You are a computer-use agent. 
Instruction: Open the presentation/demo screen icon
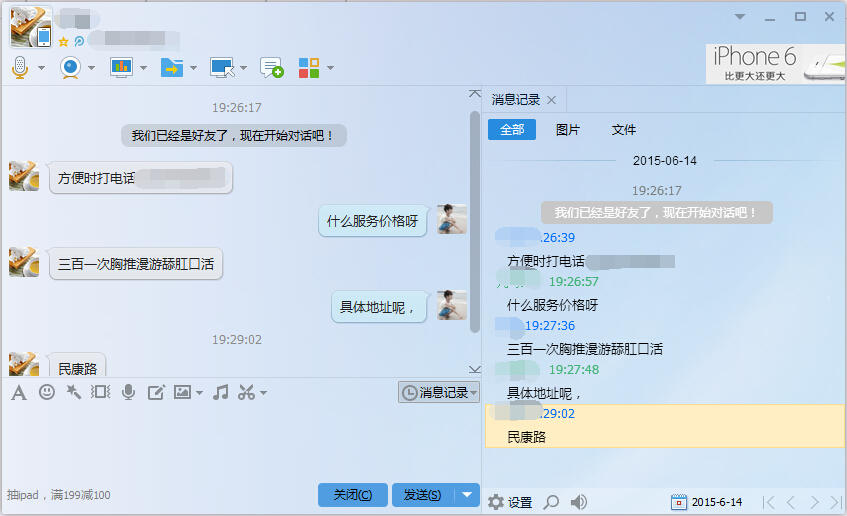point(122,68)
